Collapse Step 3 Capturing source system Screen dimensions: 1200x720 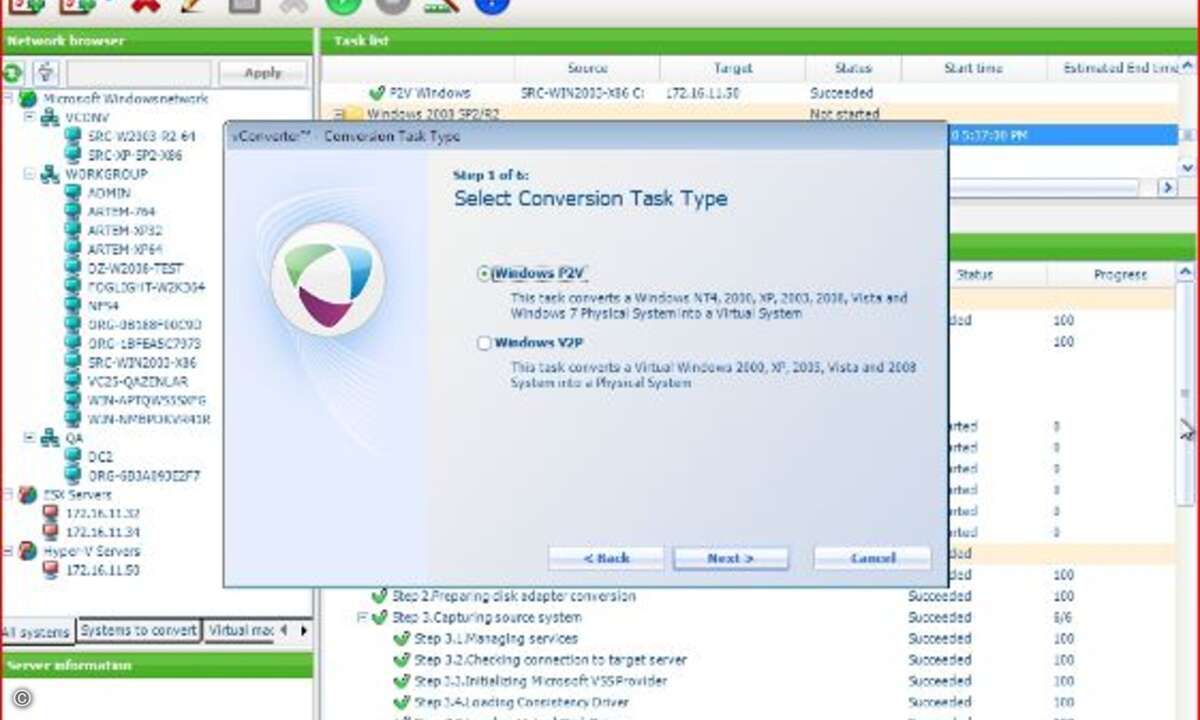[x=362, y=618]
